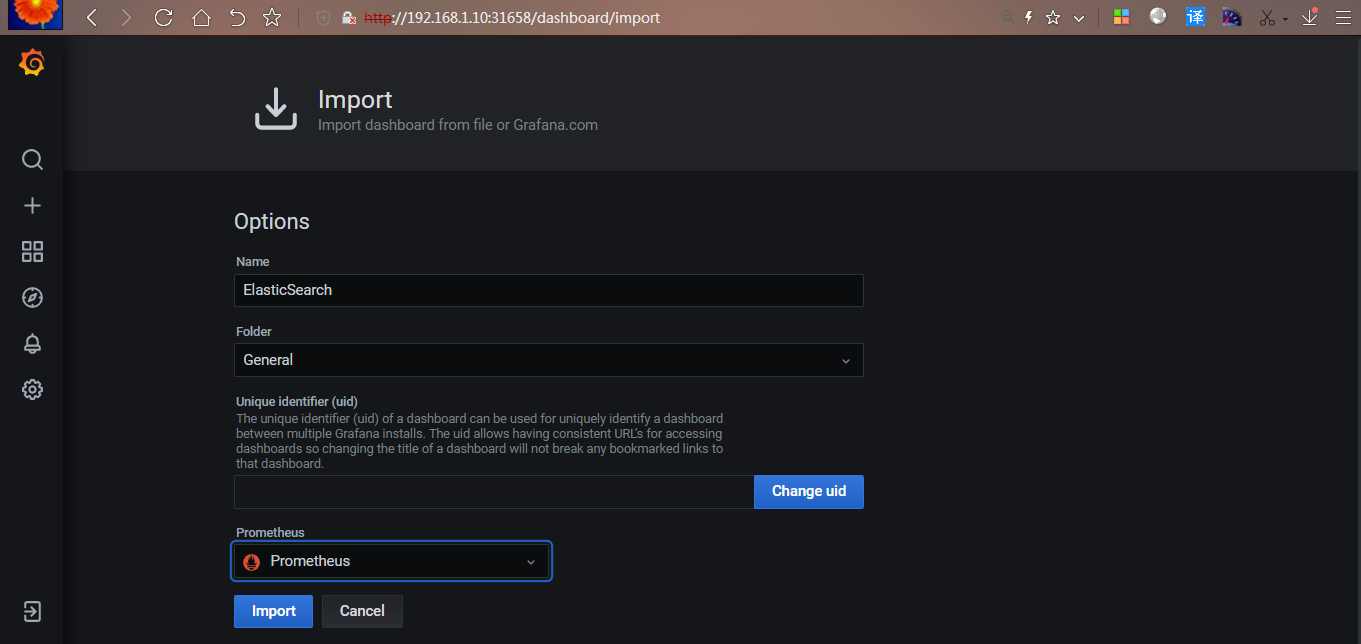
Task: Go to browser home page icon
Action: [x=201, y=17]
